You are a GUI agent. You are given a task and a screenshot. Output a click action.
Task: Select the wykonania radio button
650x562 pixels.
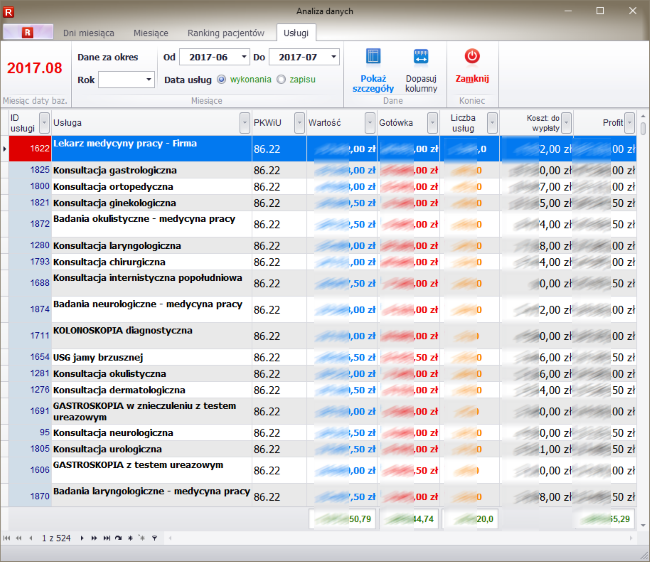click(221, 79)
